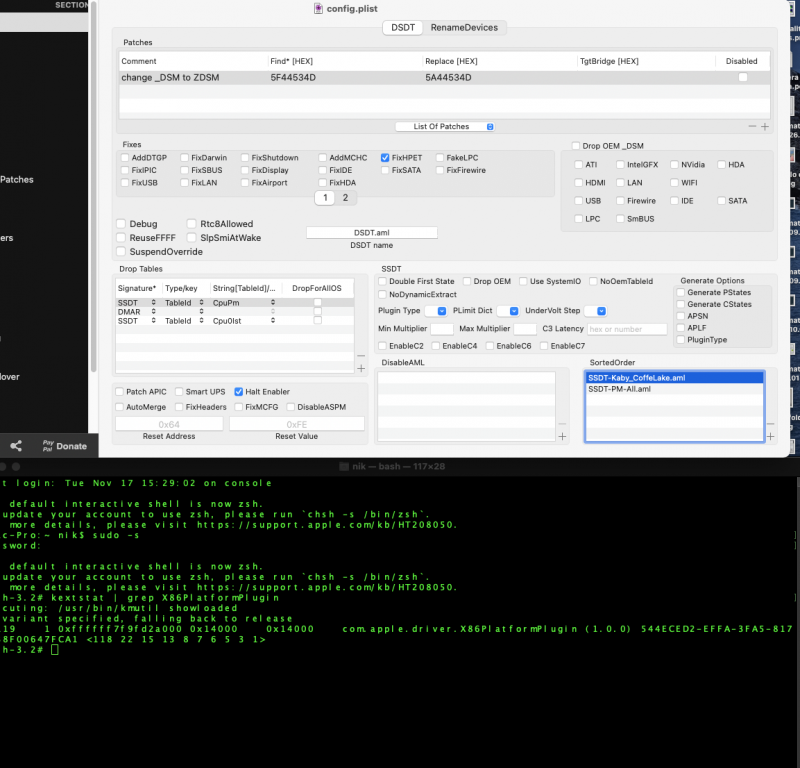Select SSDT-PM-All.aml in SortedOrder list

coord(619,389)
